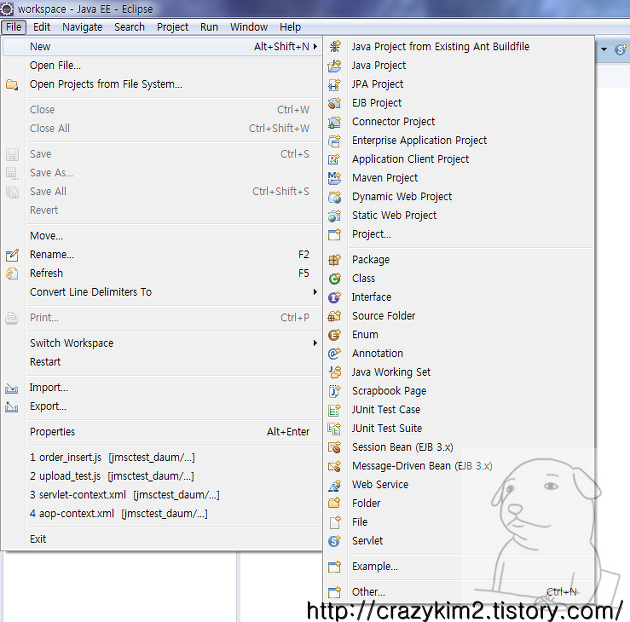Select Folder in New submenu
Screen dimensions: 630x622
pyautogui.click(x=459, y=503)
